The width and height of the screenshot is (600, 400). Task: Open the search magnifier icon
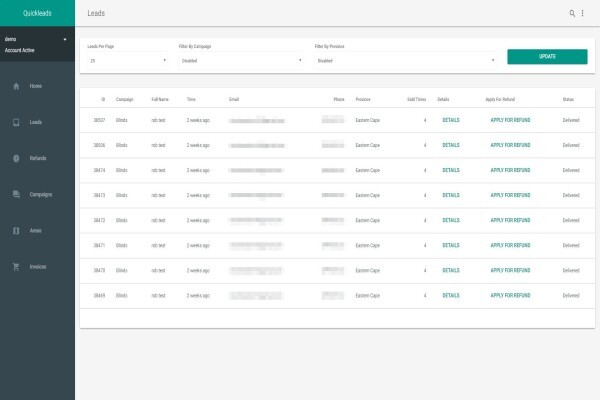pos(572,13)
